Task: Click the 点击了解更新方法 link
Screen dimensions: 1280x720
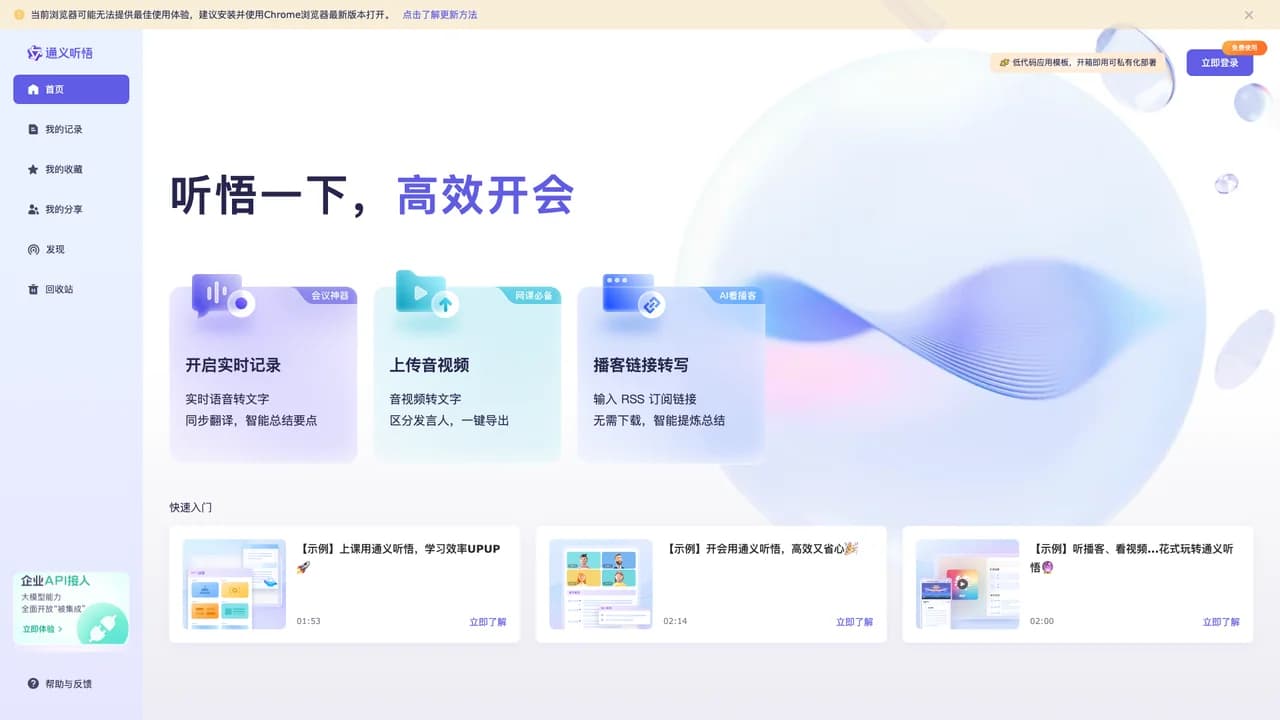Action: (x=440, y=15)
